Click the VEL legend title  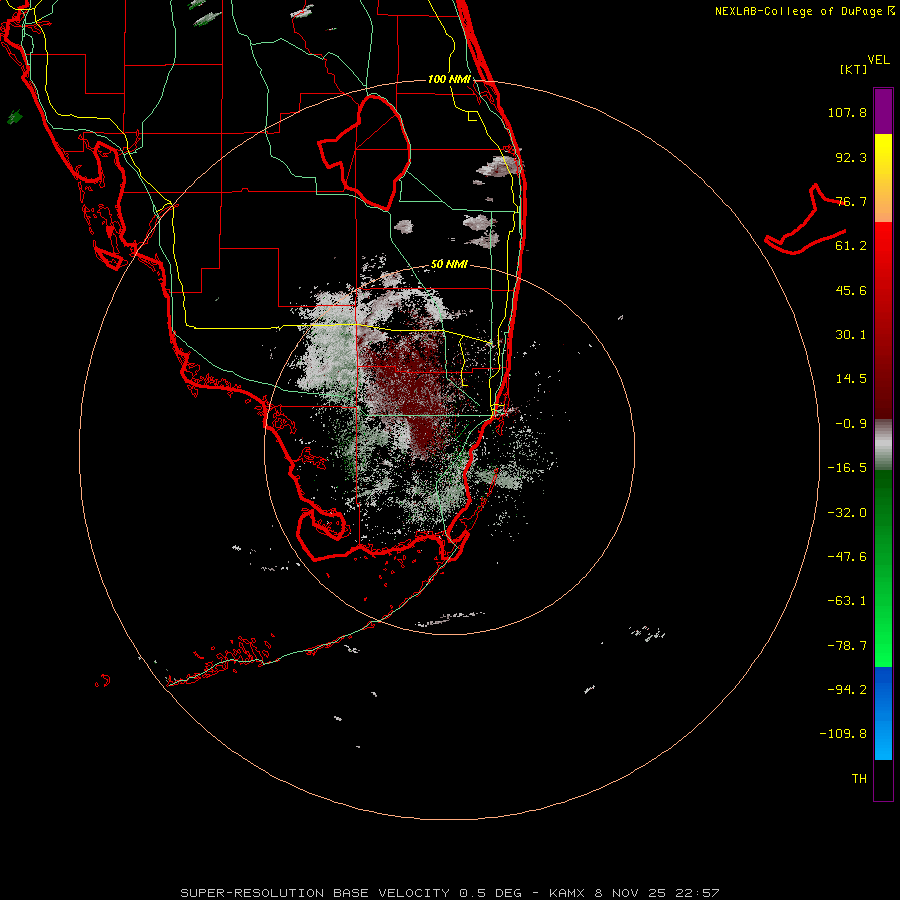[x=878, y=60]
